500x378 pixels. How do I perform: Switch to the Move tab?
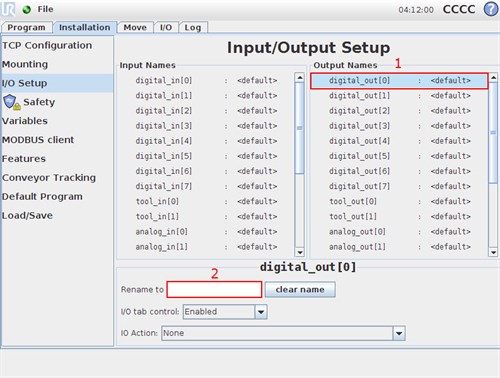(135, 27)
